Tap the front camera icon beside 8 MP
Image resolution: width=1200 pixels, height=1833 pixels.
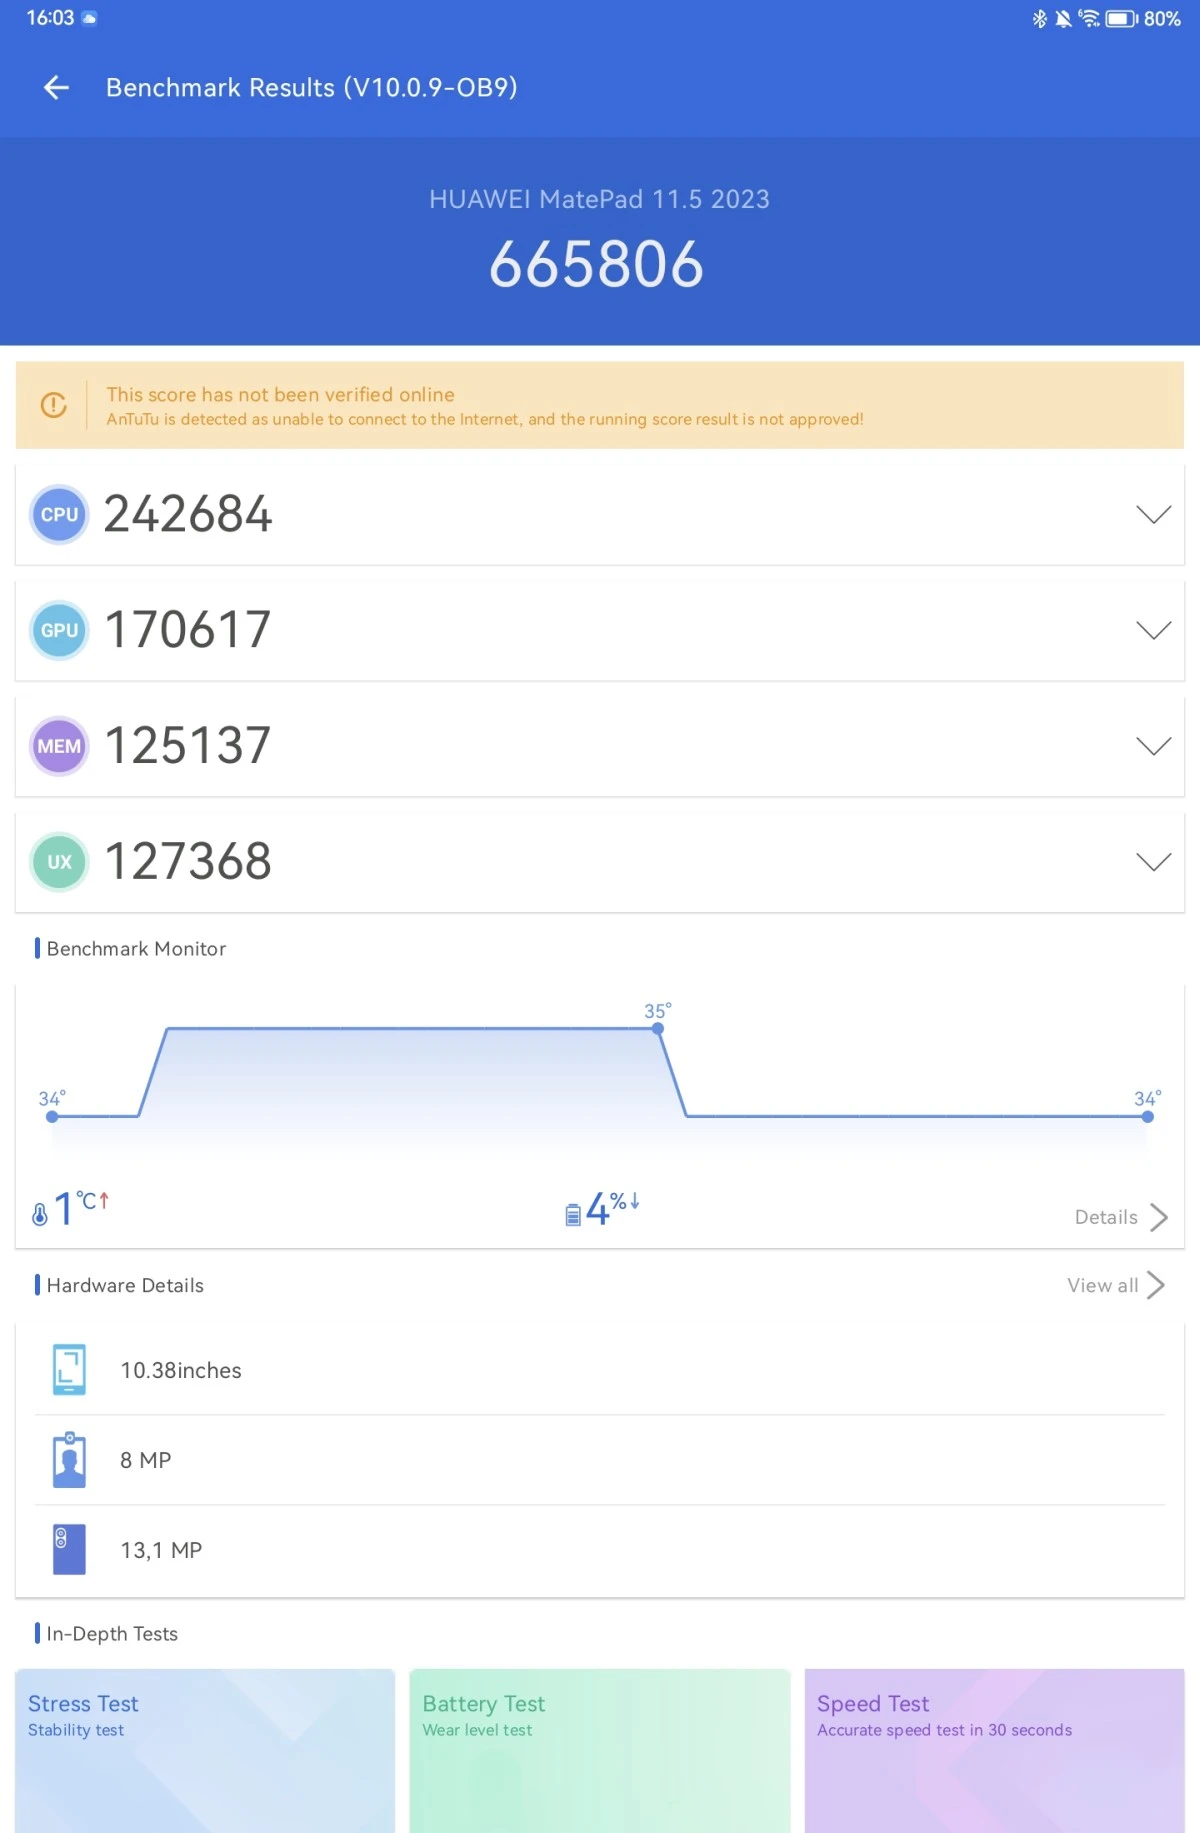click(69, 1460)
